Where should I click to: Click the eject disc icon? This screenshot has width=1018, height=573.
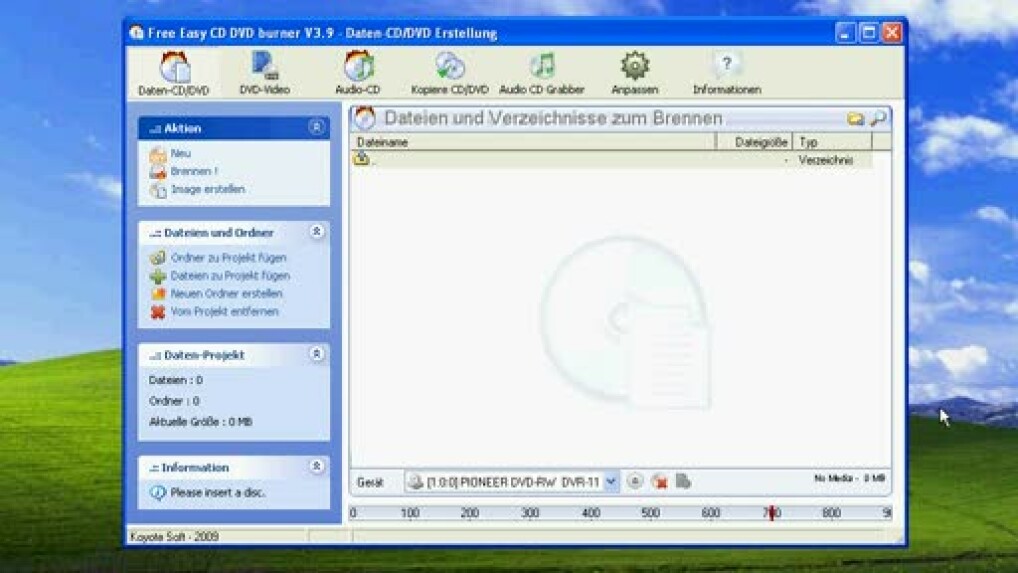click(635, 482)
